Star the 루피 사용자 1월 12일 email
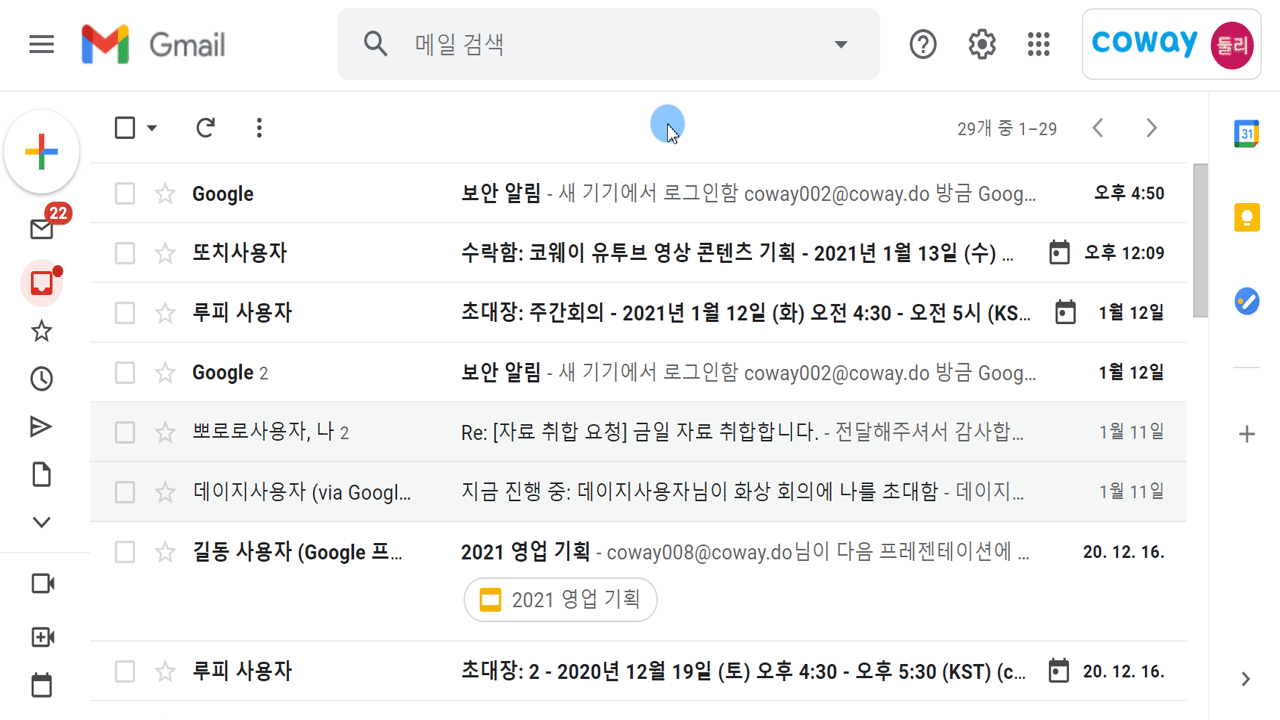Screen dimensions: 1280x720 [165, 313]
